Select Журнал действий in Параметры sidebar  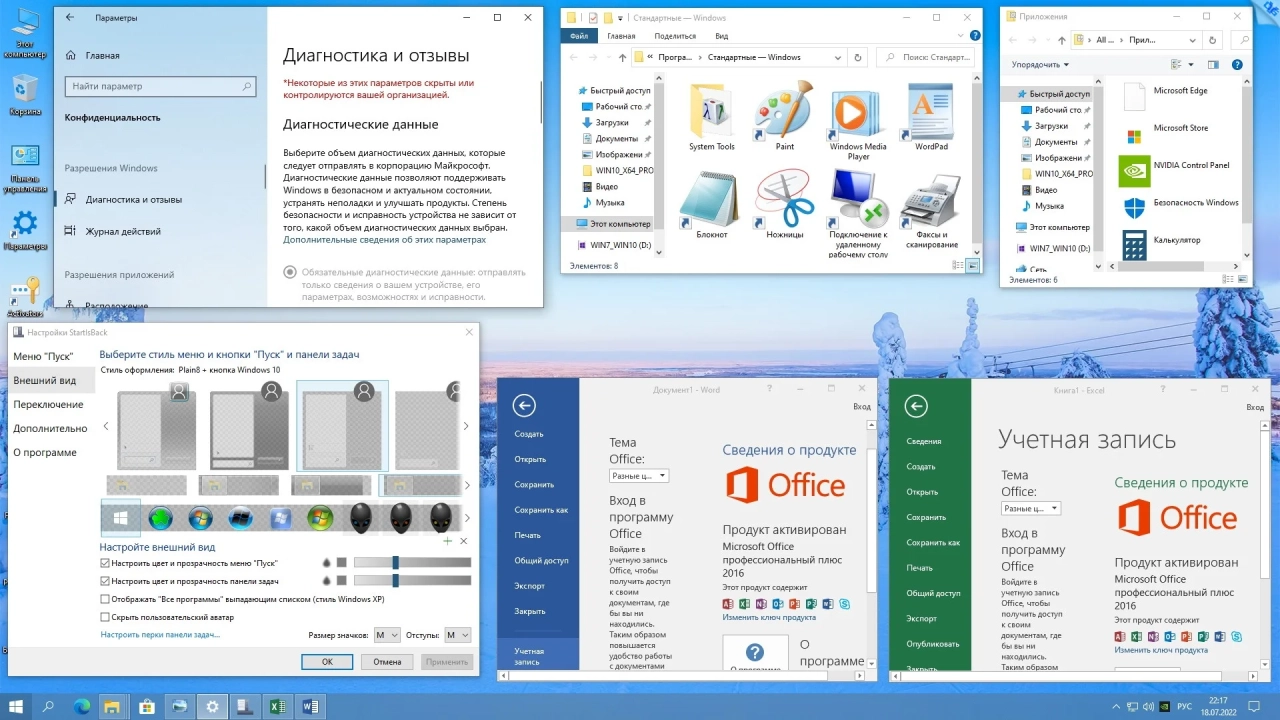tap(123, 231)
